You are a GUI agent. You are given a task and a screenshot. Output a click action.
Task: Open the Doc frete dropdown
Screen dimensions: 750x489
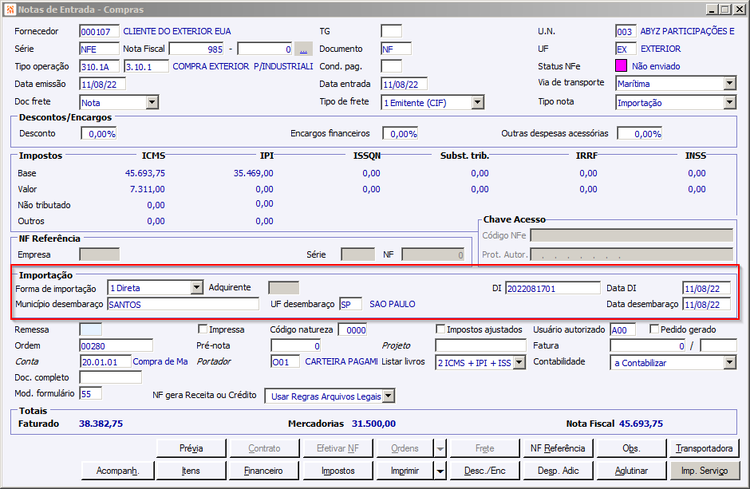tap(152, 102)
